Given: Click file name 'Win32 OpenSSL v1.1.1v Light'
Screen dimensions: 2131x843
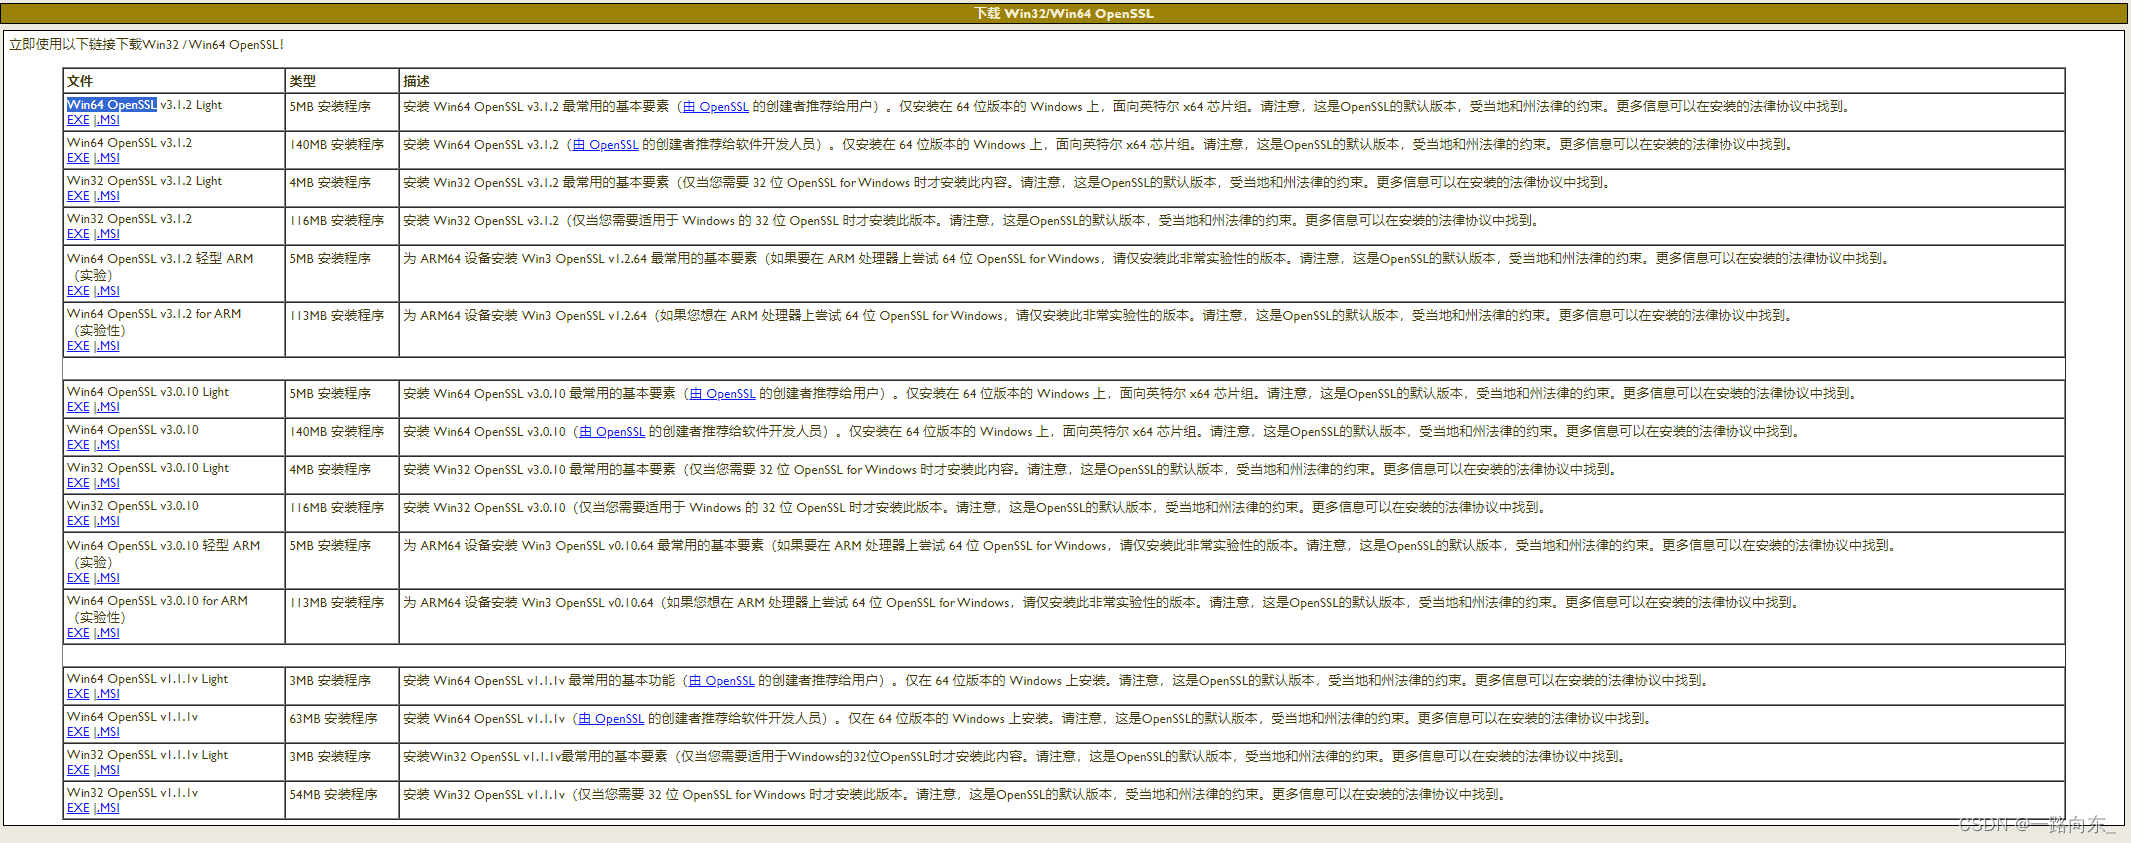Looking at the screenshot, I should pyautogui.click(x=148, y=755).
